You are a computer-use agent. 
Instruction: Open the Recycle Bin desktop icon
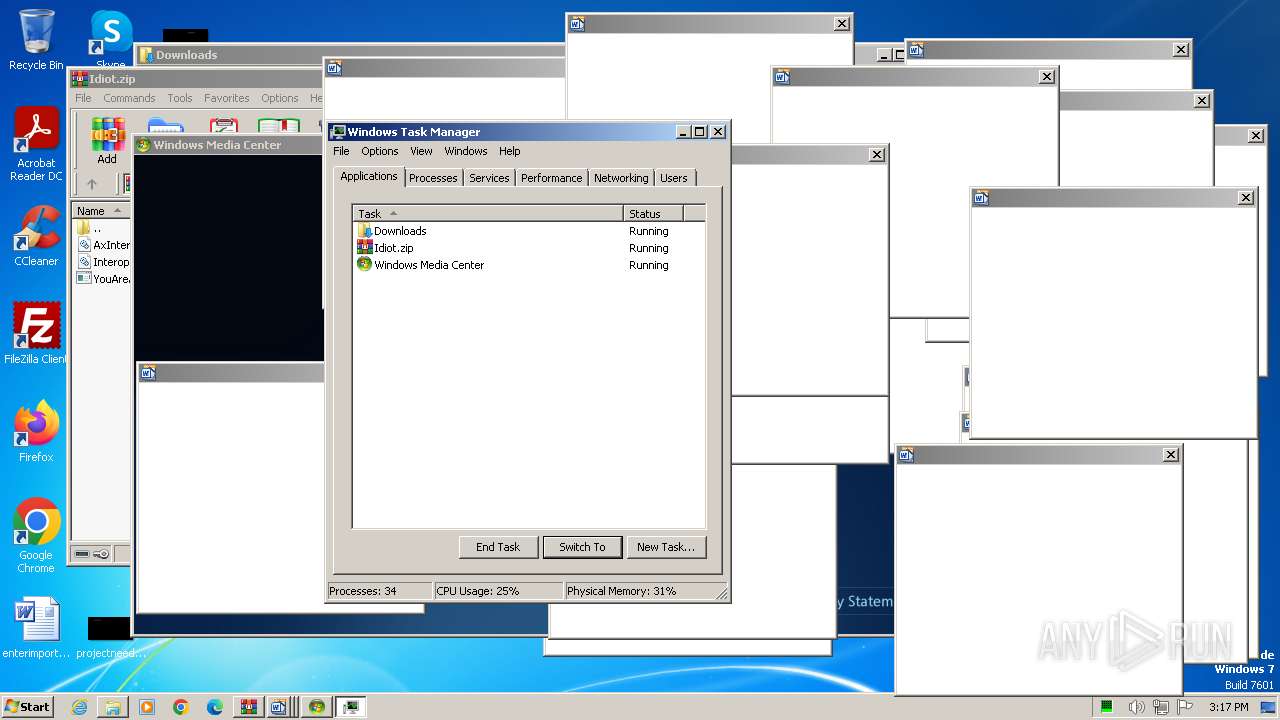point(36,40)
